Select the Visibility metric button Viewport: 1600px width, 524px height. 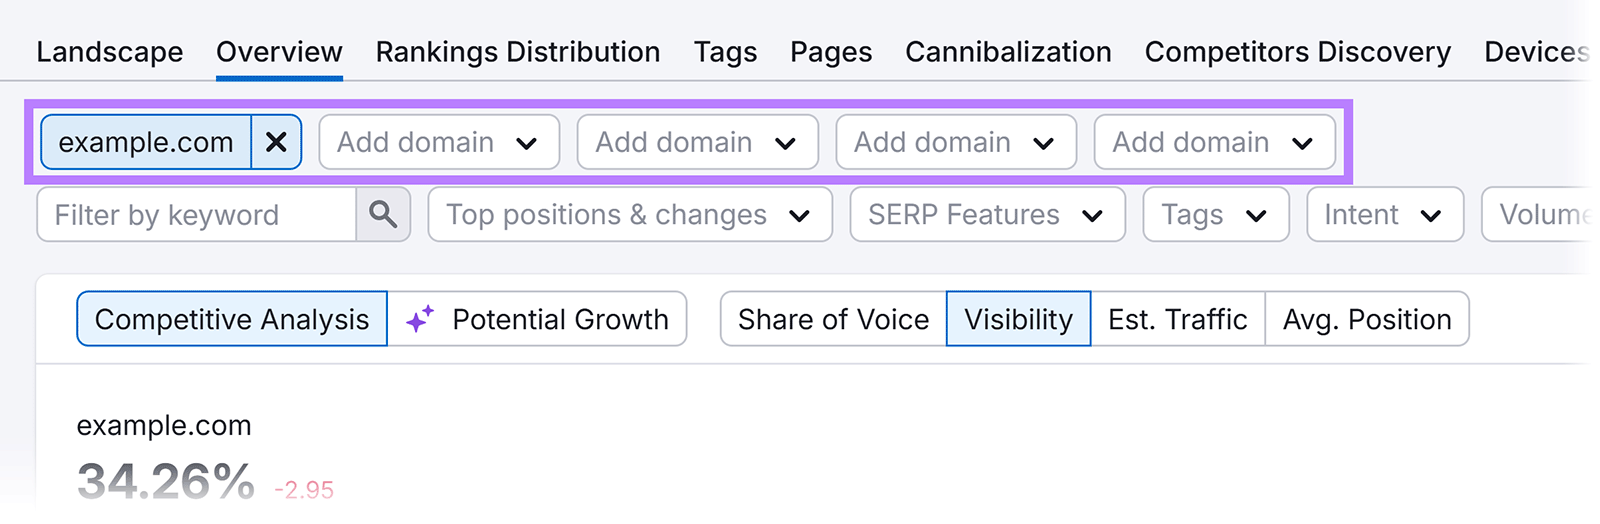coord(1018,319)
